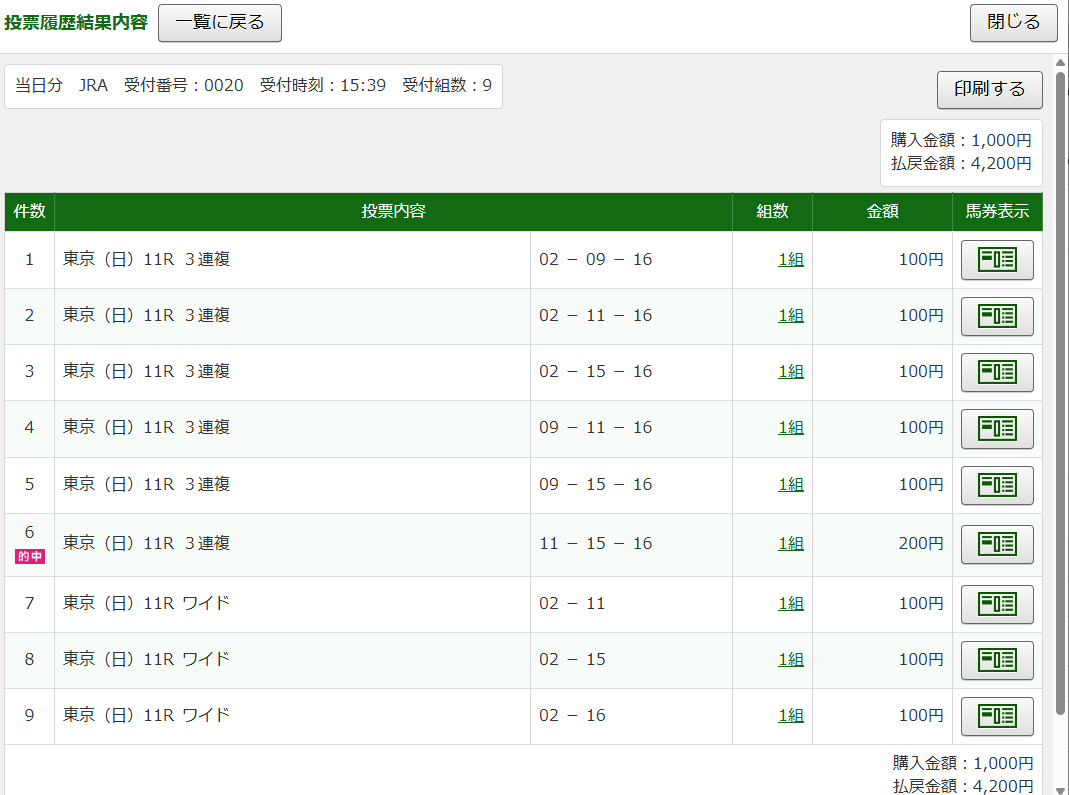1069x795 pixels.
Task: Show betting ticket for row 1 (02-09-16)
Action: pos(997,260)
